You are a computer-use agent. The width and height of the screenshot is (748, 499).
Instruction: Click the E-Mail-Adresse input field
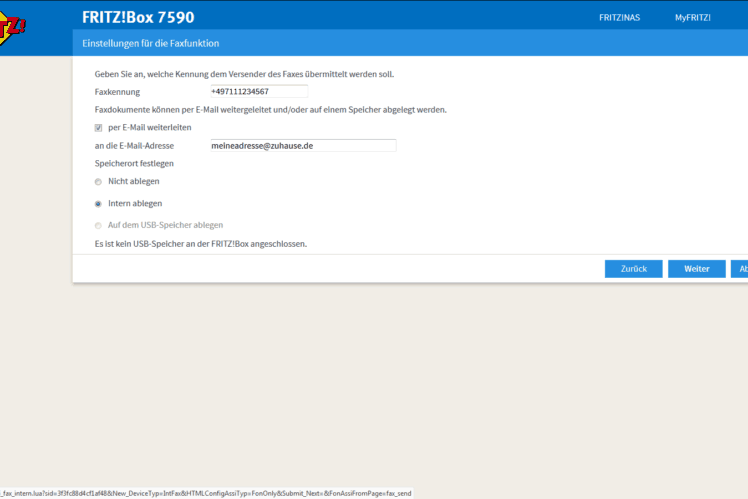[x=303, y=146]
